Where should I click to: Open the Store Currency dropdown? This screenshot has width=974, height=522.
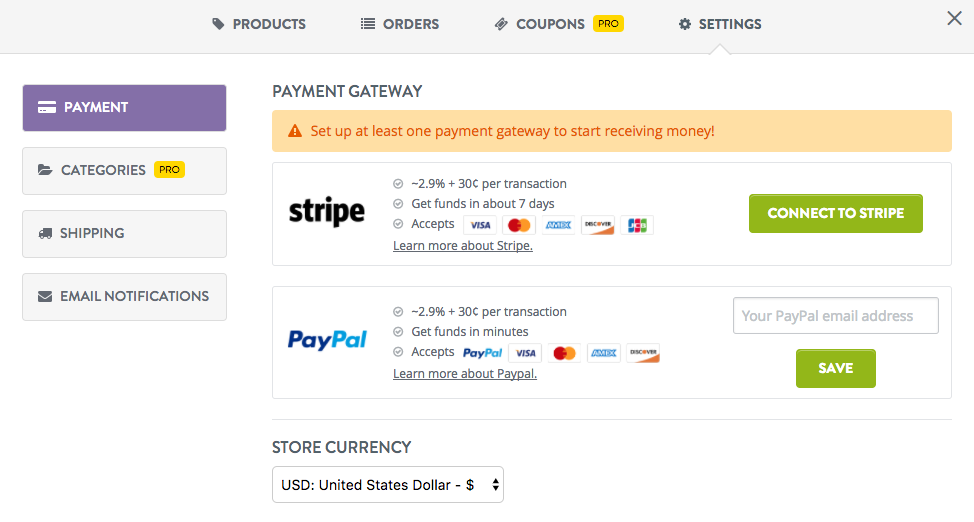click(x=388, y=485)
